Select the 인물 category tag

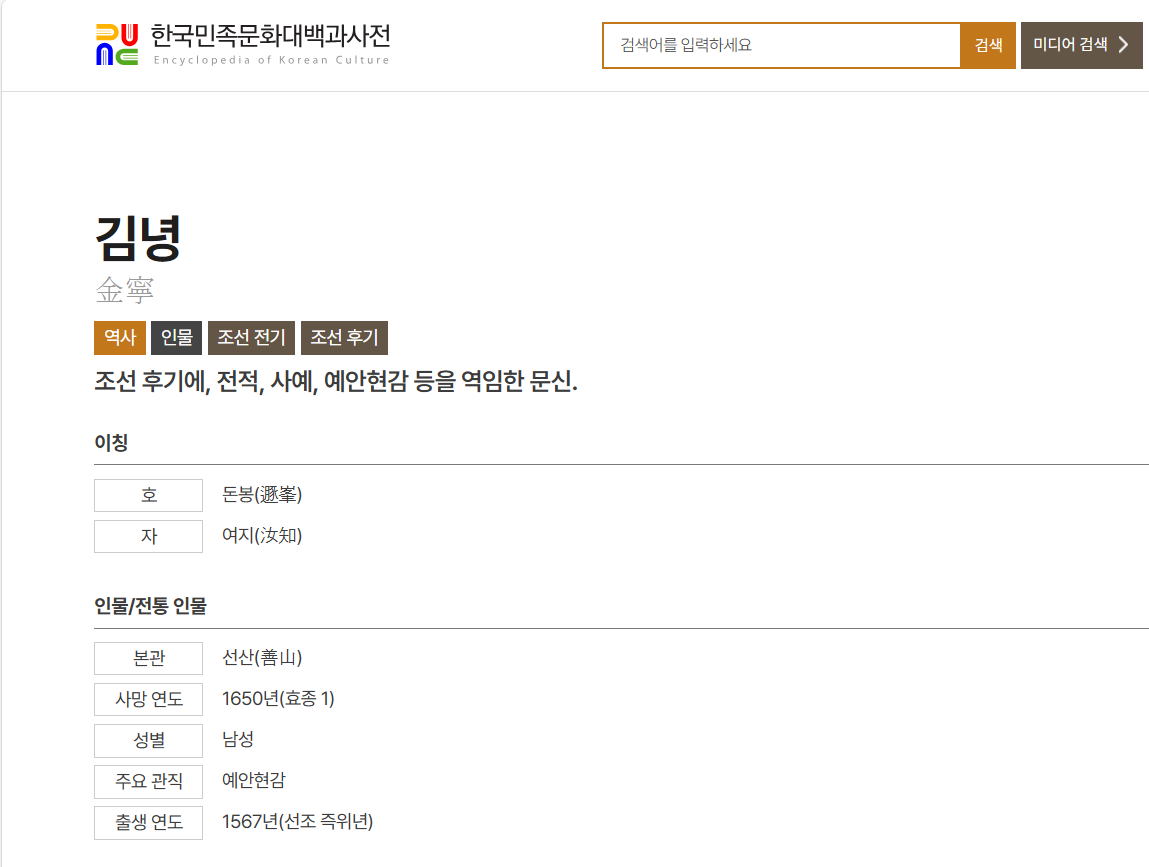pos(177,338)
